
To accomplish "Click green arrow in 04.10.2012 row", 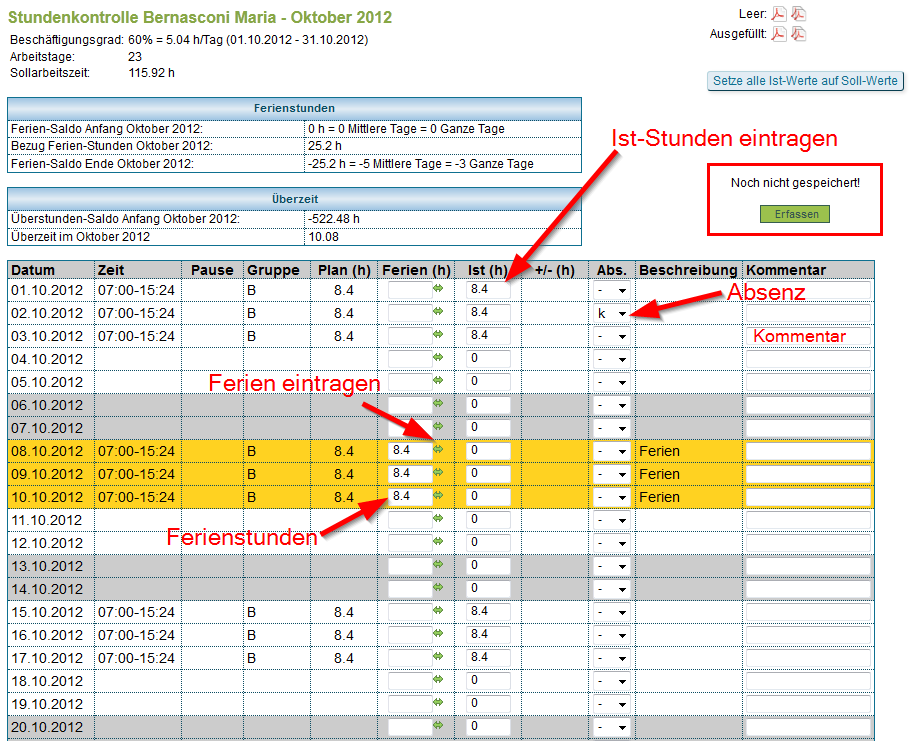I will tap(437, 358).
